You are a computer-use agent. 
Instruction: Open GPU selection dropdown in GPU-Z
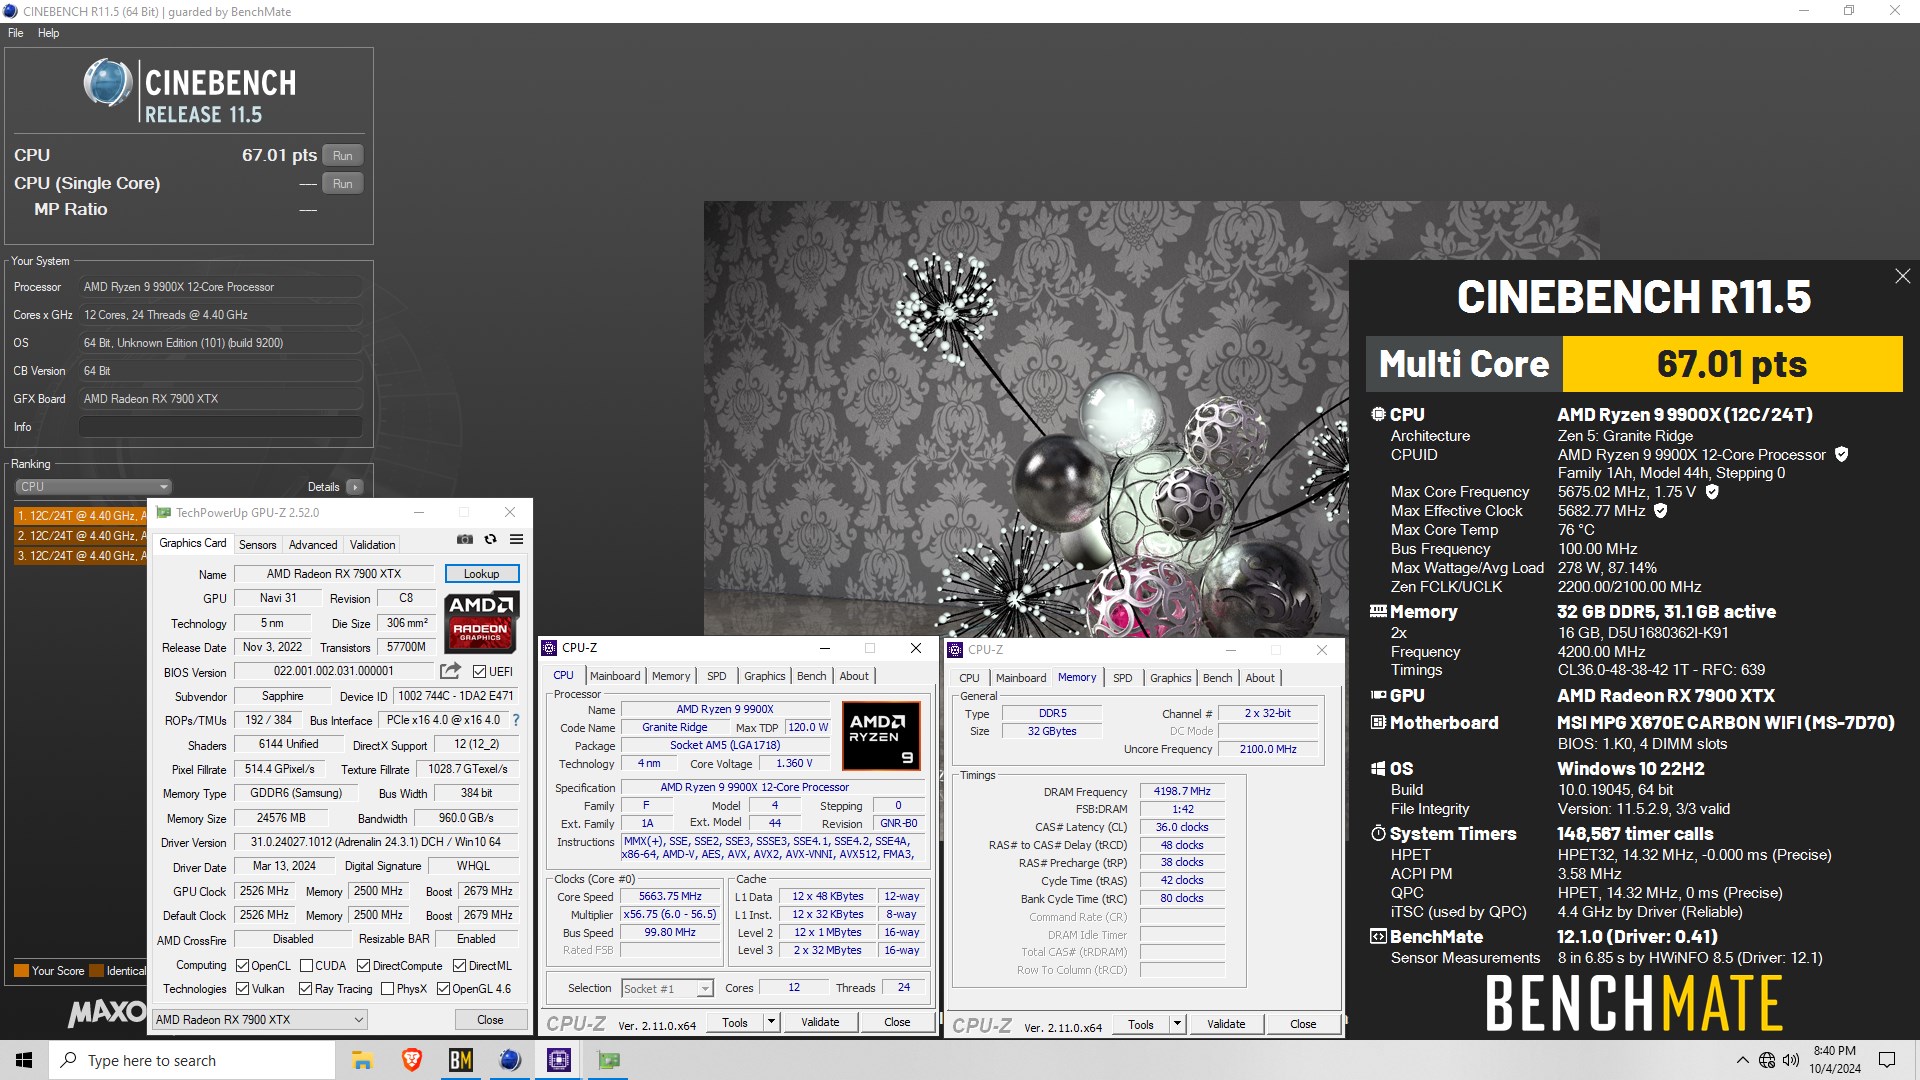[260, 1020]
